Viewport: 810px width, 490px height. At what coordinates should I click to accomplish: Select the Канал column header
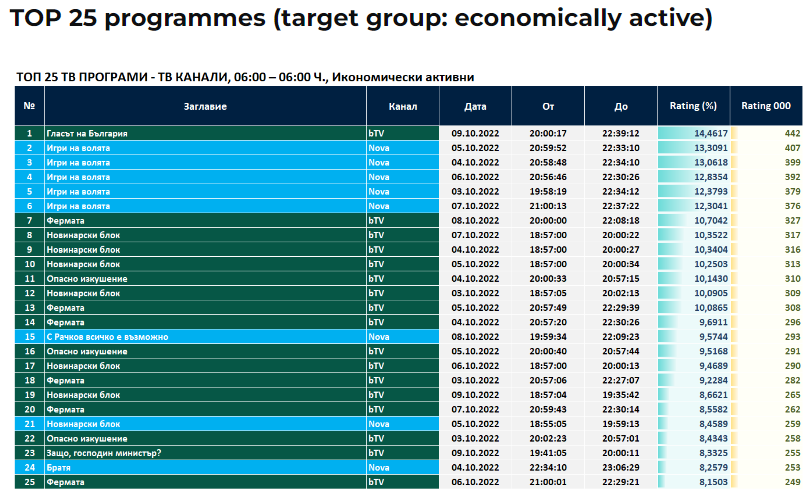point(402,106)
